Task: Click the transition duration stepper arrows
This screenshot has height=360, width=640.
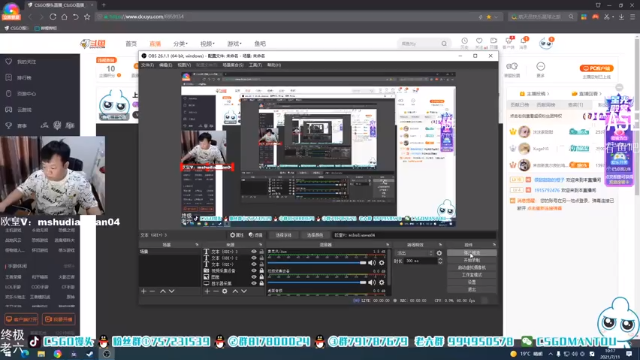Action: pos(440,261)
